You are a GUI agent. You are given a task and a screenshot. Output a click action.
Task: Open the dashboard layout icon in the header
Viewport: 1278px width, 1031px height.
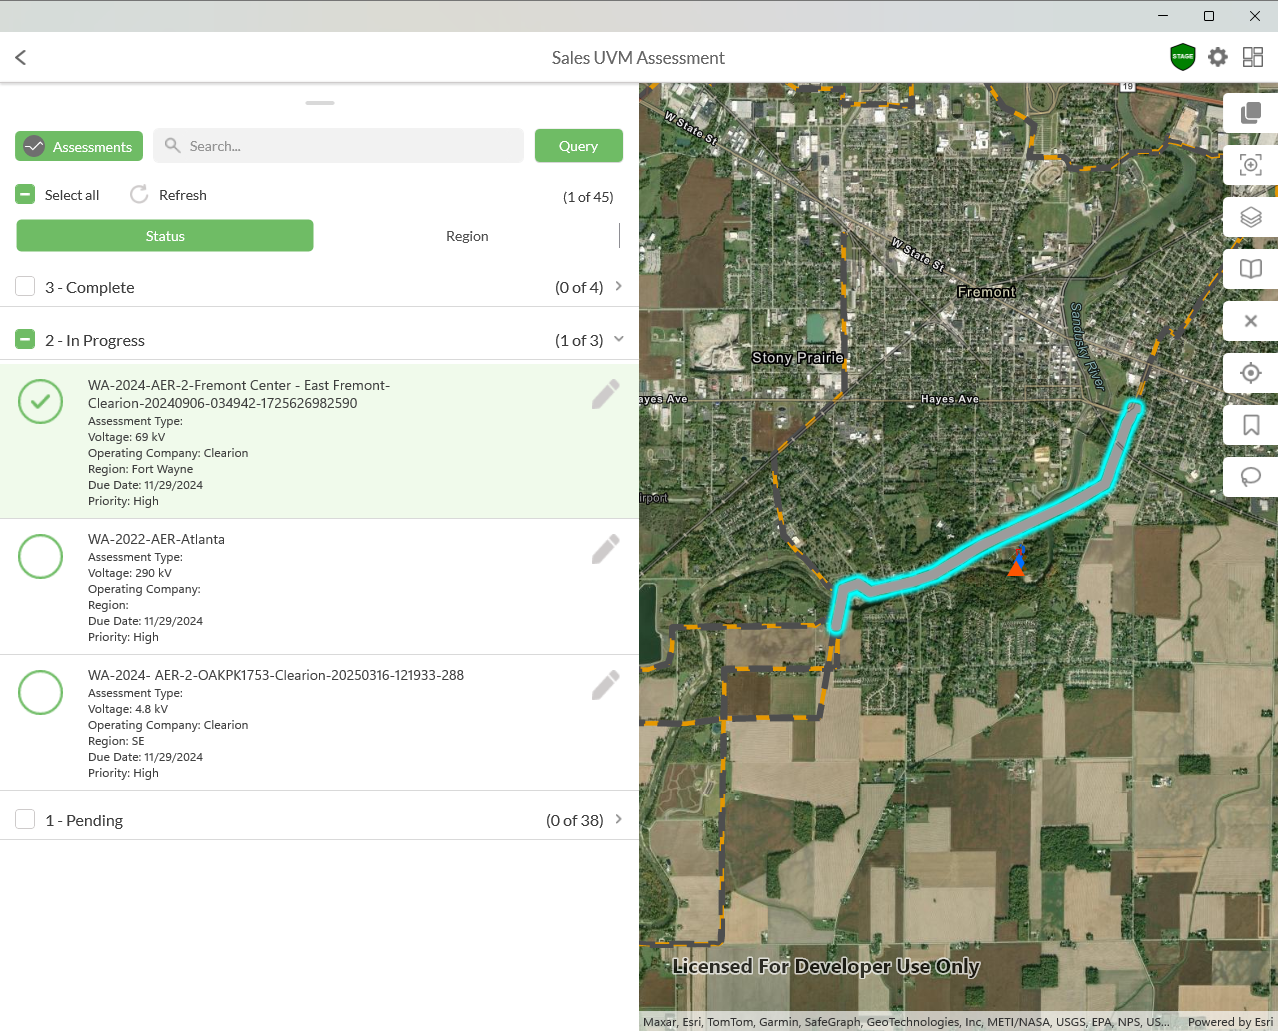[1252, 57]
